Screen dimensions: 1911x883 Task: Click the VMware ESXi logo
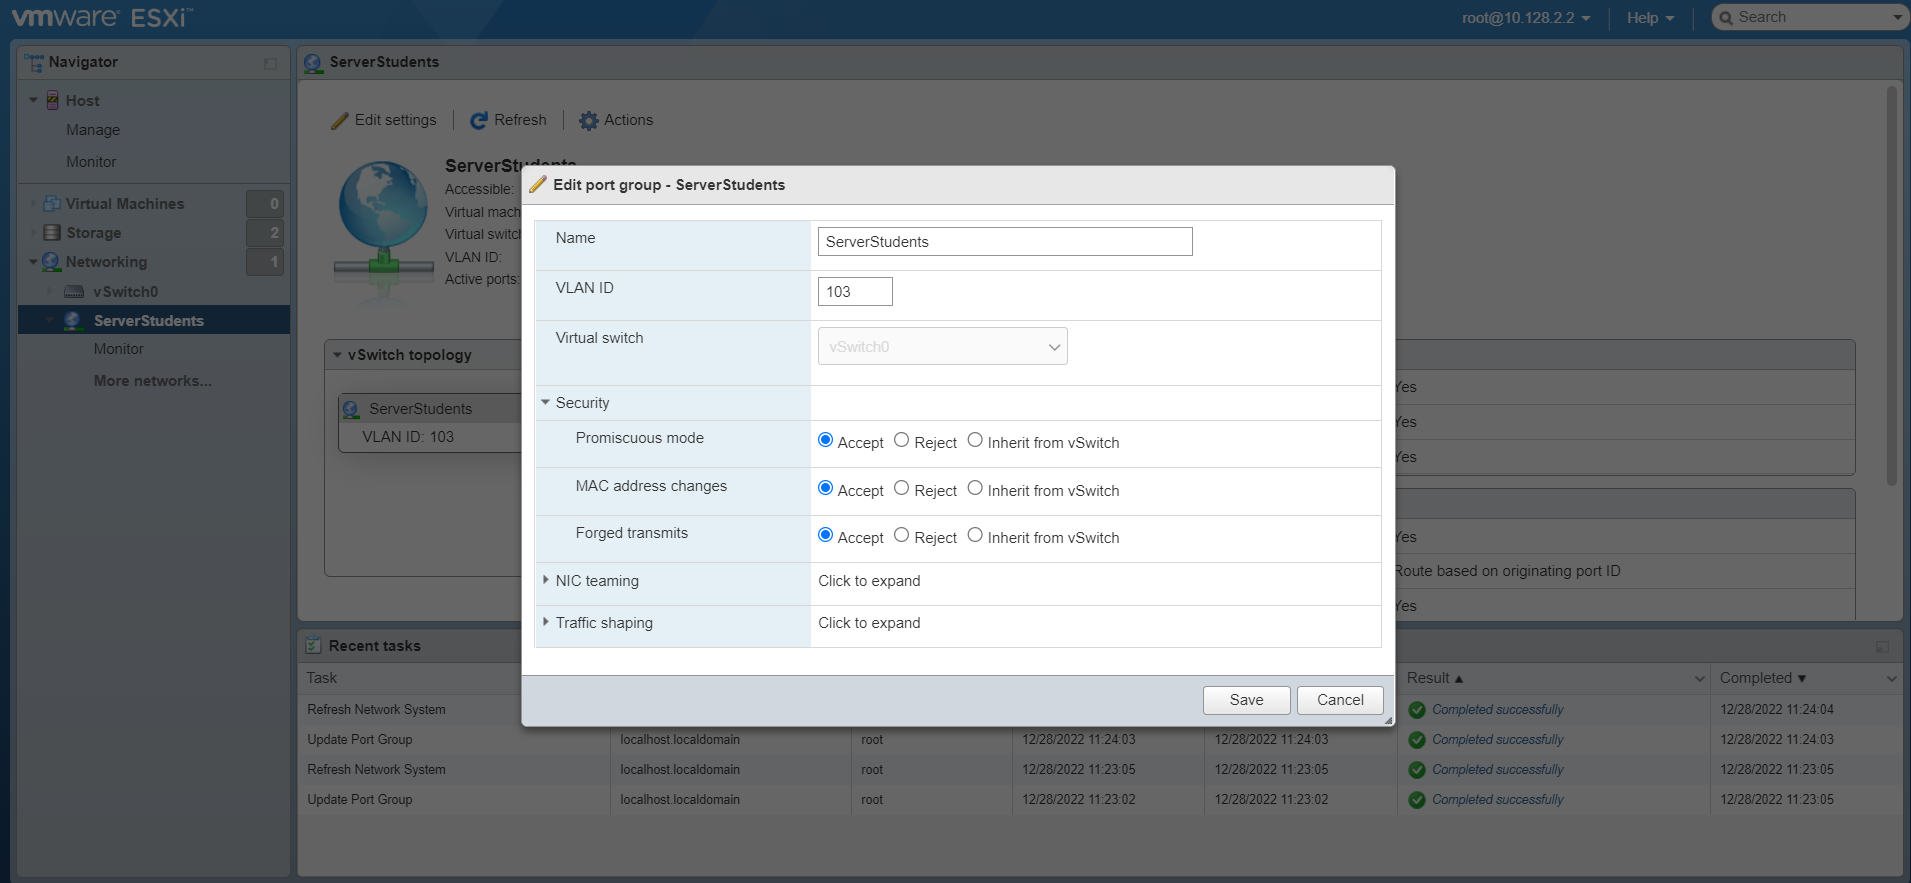(x=102, y=17)
